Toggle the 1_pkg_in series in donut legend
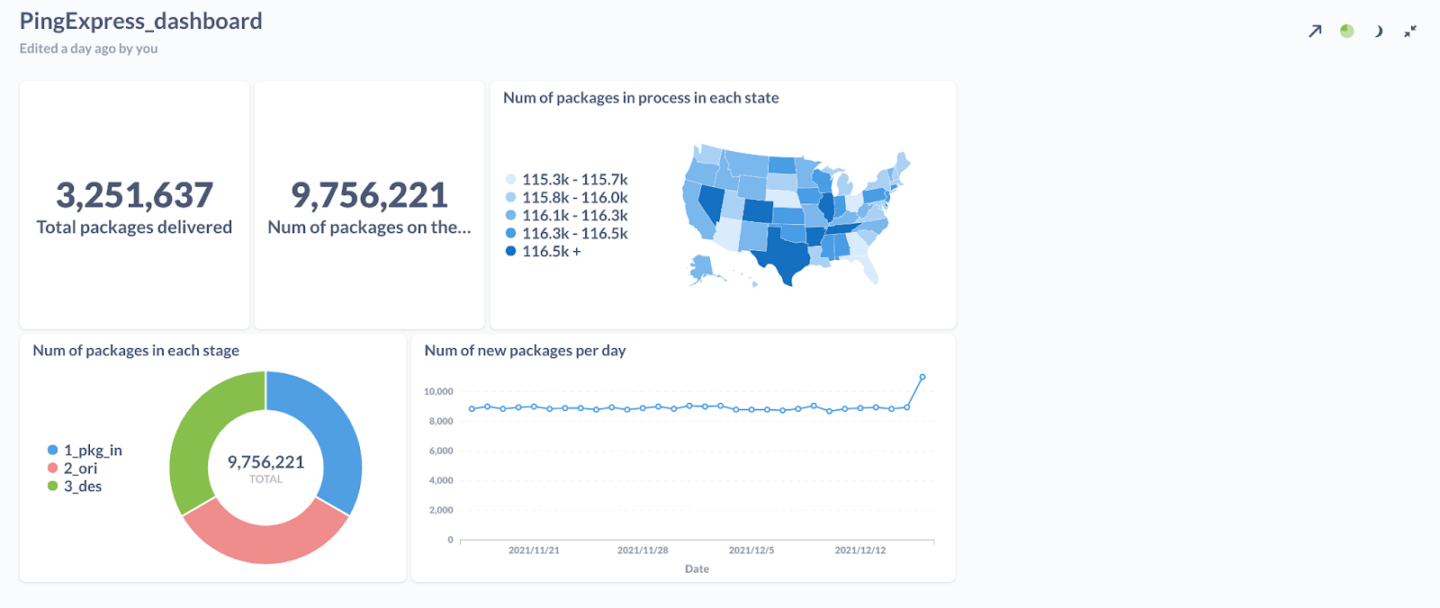This screenshot has height=608, width=1440. [x=90, y=450]
